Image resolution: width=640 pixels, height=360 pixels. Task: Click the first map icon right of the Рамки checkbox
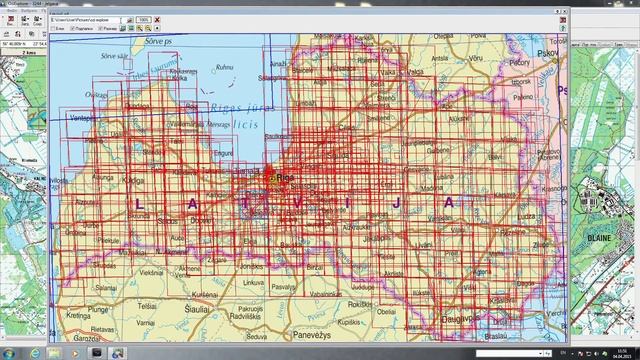click(x=122, y=29)
